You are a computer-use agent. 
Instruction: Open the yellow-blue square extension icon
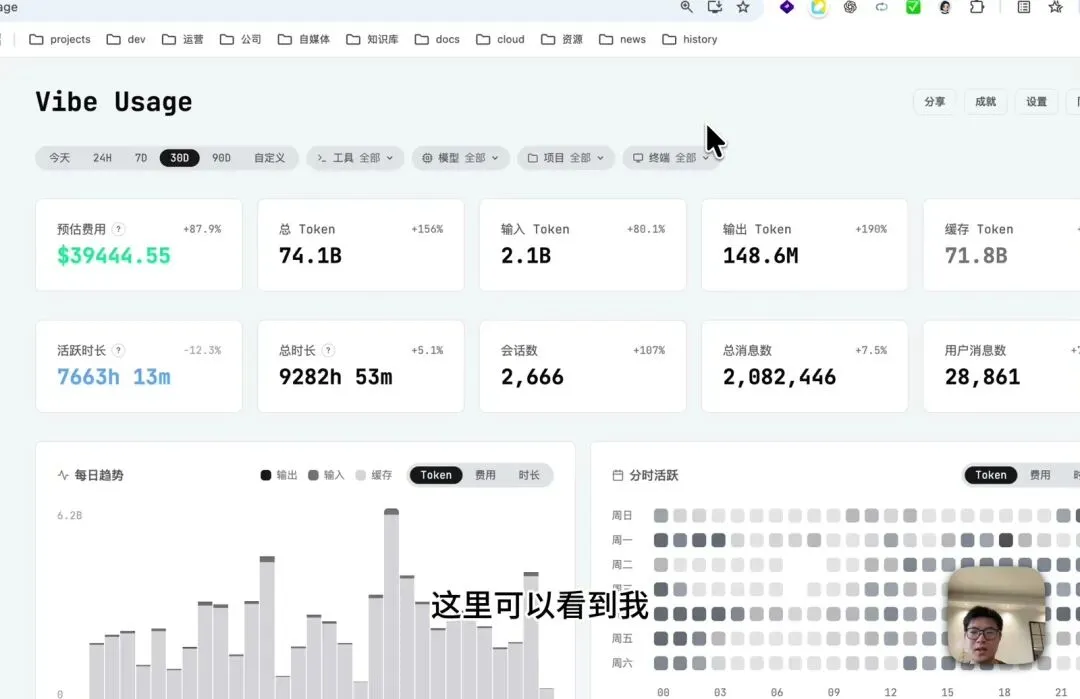(818, 7)
